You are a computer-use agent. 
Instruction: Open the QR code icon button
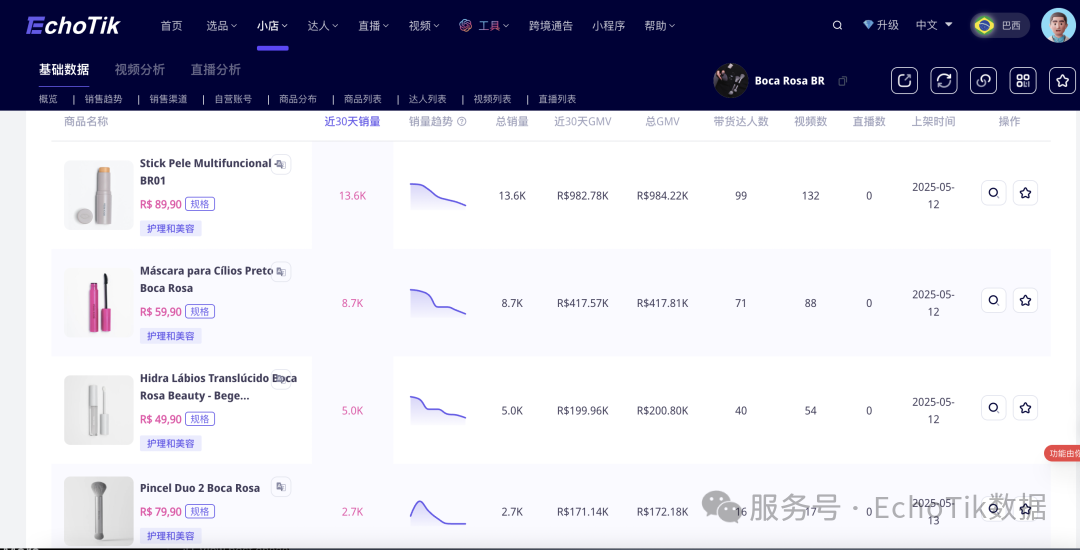coord(1023,81)
